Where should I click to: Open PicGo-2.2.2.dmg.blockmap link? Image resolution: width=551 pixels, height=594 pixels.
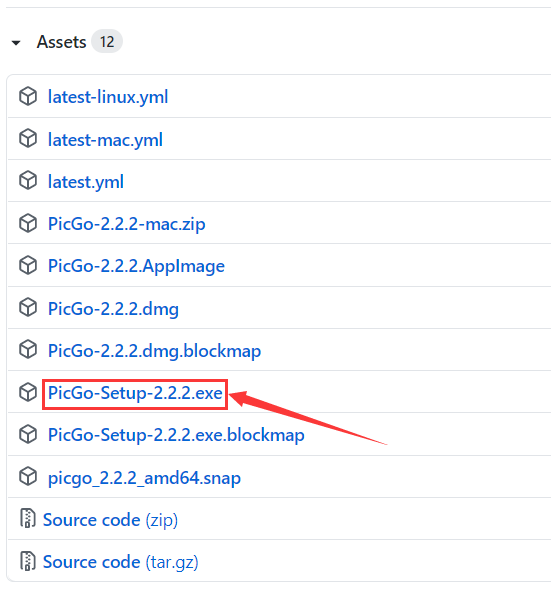point(155,351)
